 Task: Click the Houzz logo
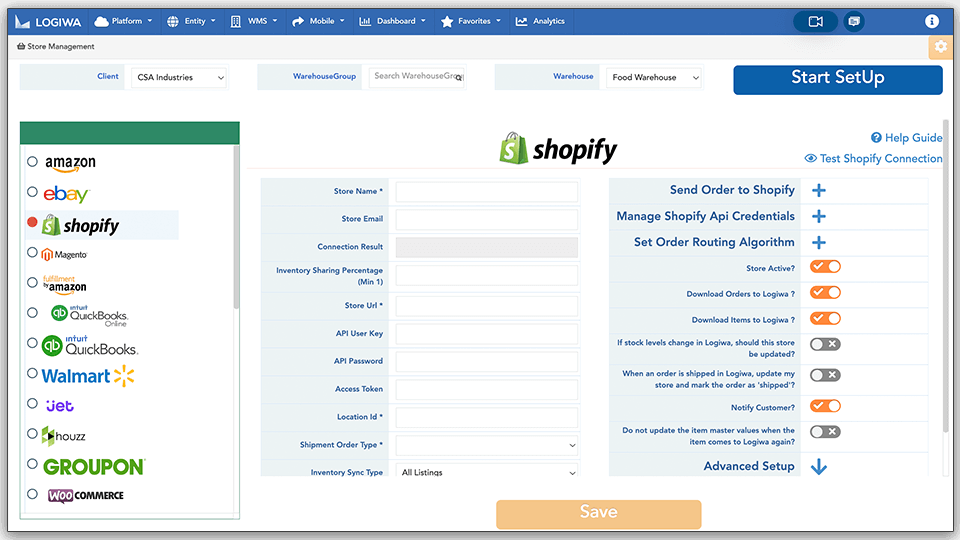click(x=63, y=436)
